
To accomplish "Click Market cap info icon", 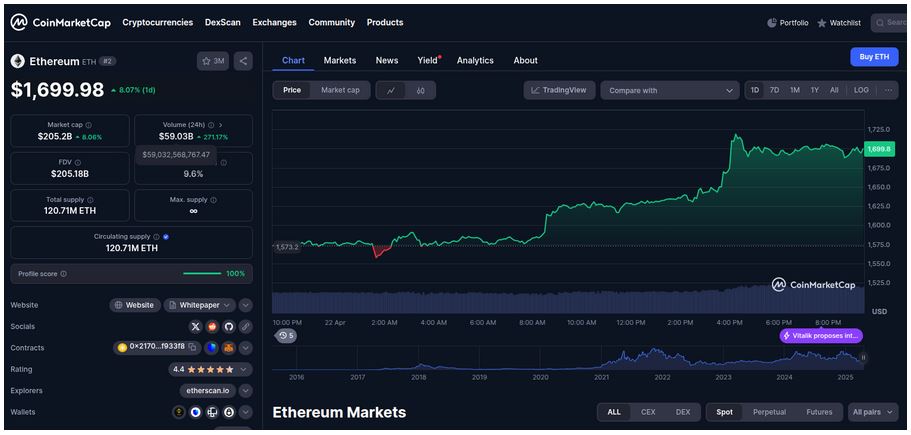I will (x=88, y=125).
